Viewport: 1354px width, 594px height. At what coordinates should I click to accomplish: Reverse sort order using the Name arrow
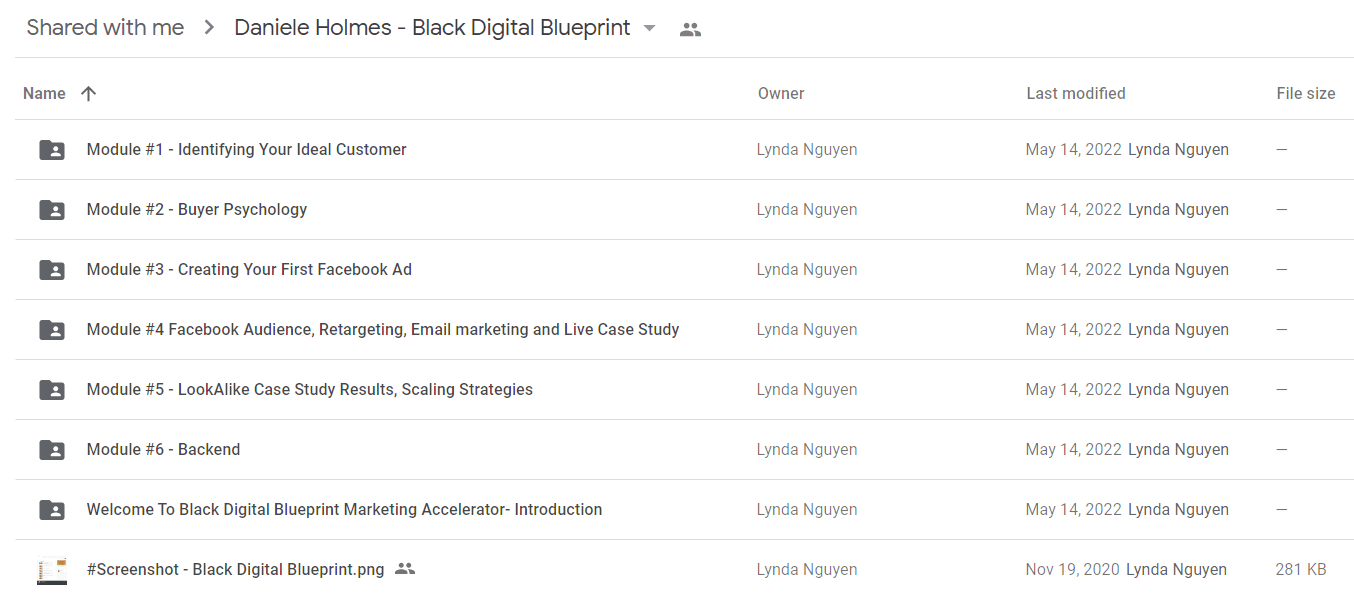(x=88, y=93)
